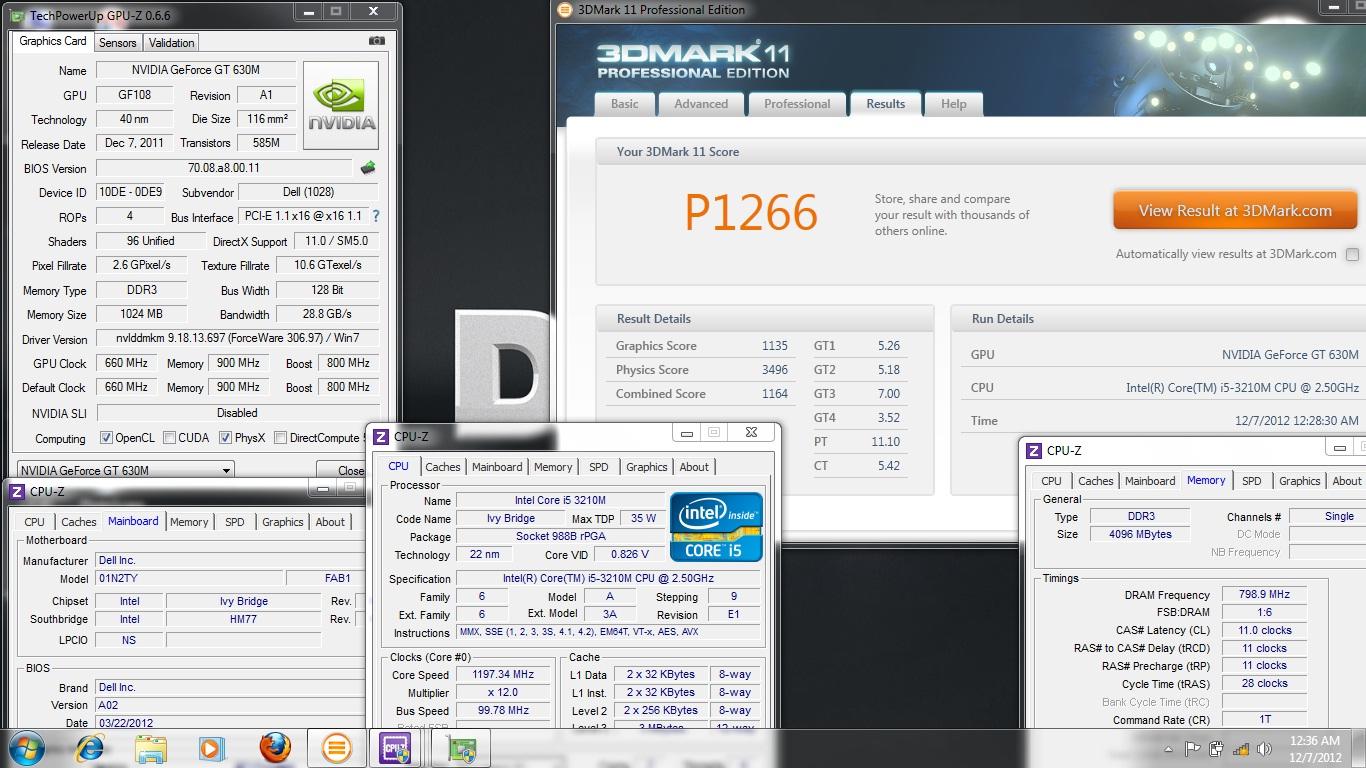The height and width of the screenshot is (768, 1366).
Task: Open SPD tab in CPU-Z processor window
Action: coord(598,467)
